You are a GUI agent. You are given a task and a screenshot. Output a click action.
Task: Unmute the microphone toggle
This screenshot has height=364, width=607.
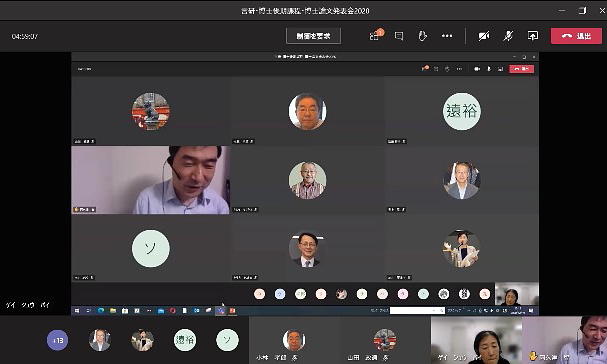point(508,36)
